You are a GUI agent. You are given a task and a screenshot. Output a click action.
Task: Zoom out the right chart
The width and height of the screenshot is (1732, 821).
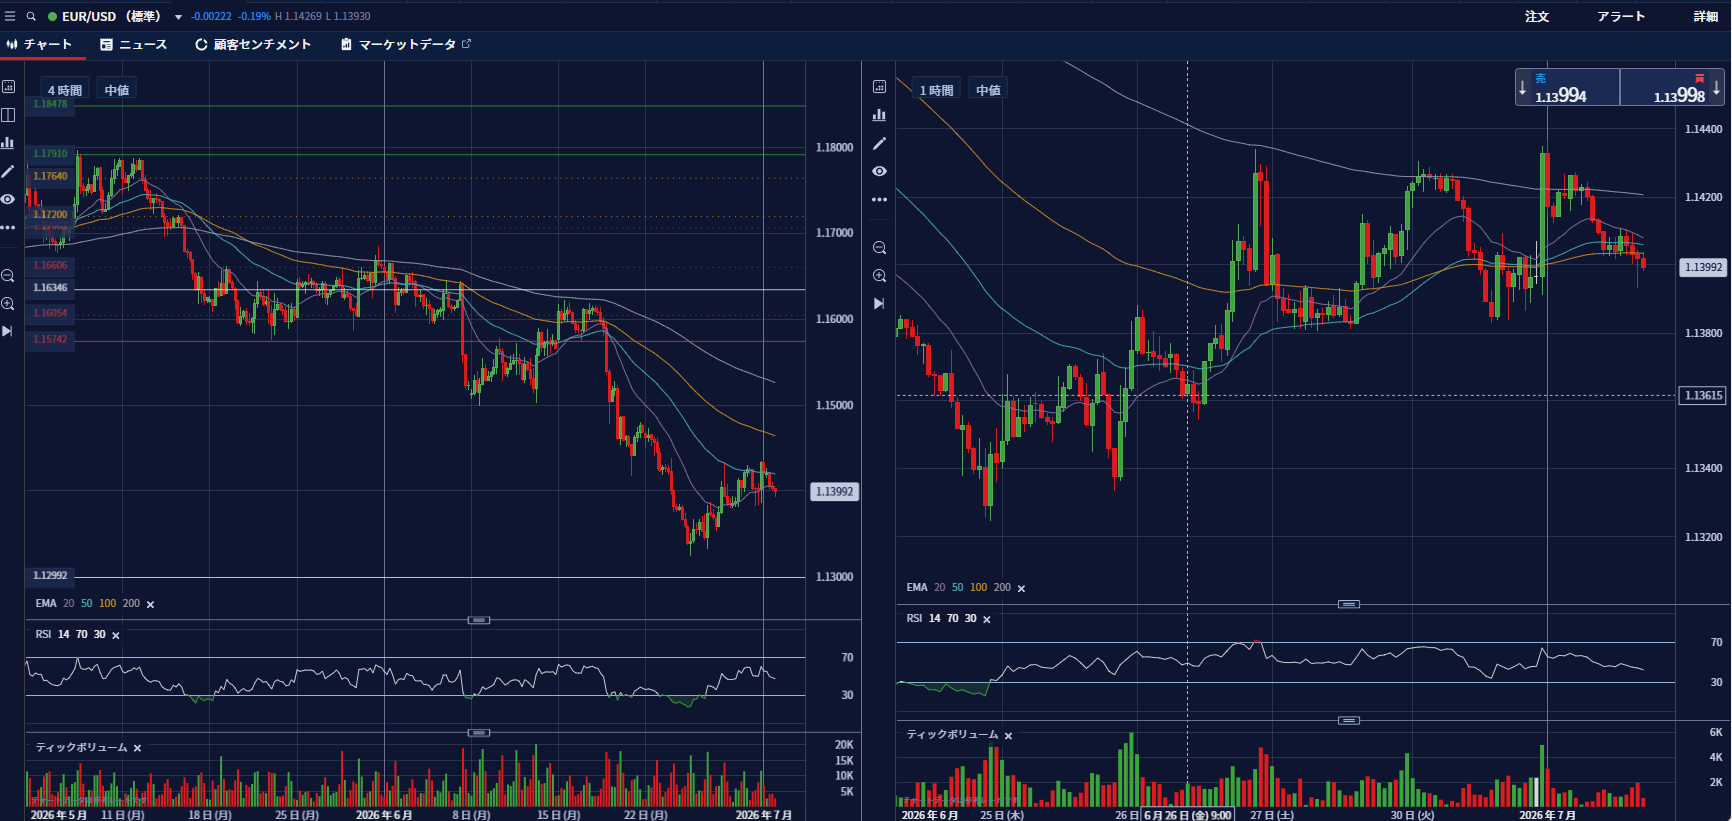(880, 248)
